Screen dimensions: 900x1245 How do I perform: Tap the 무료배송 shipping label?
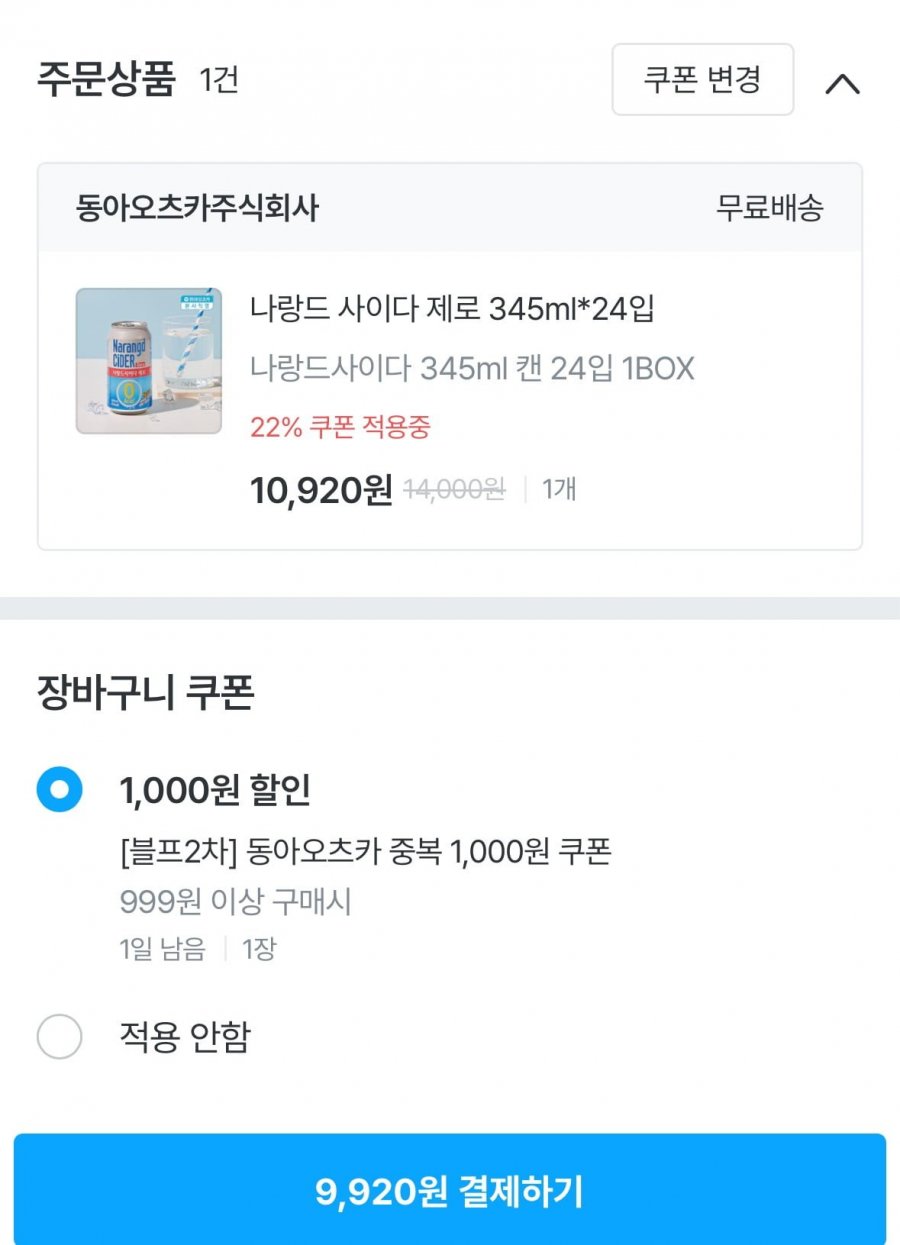pos(770,208)
